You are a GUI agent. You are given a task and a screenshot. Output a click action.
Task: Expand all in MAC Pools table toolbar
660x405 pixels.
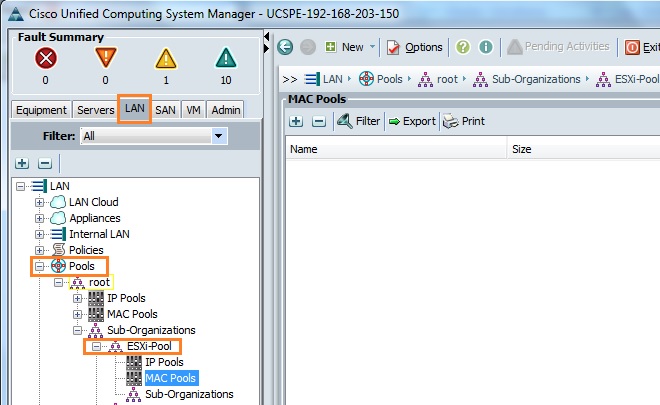click(296, 121)
